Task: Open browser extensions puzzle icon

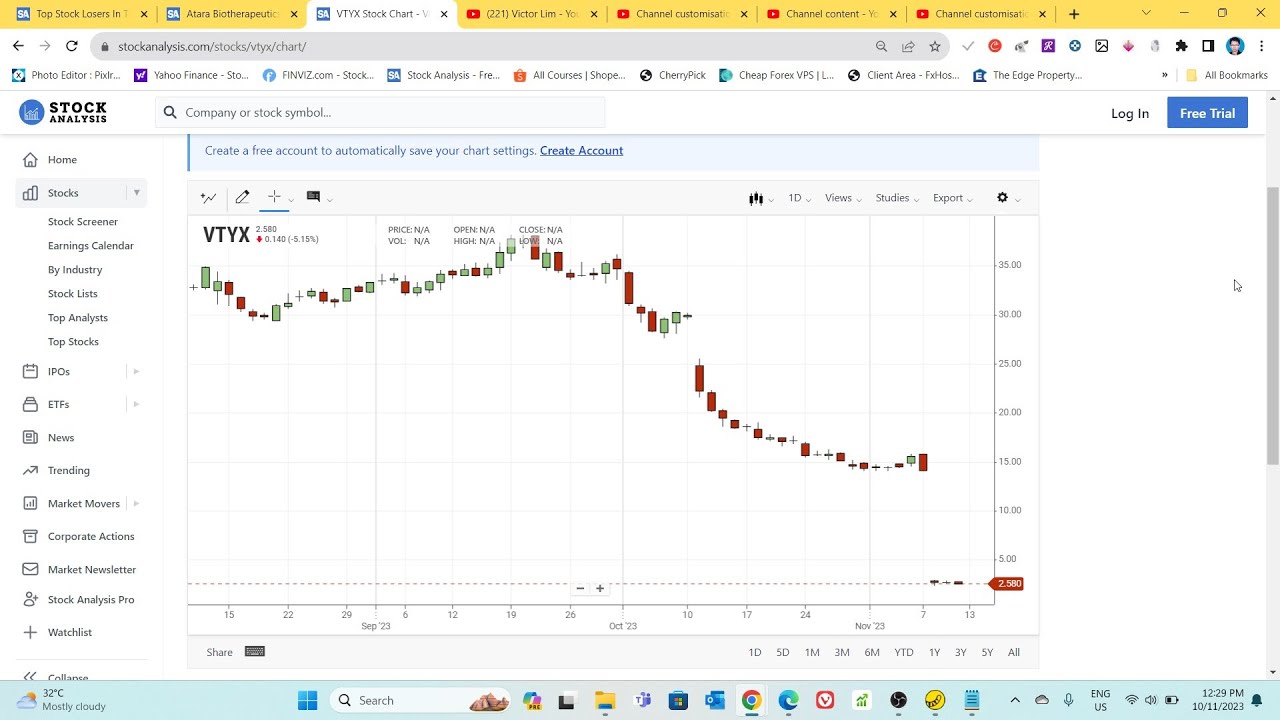Action: click(x=1181, y=46)
